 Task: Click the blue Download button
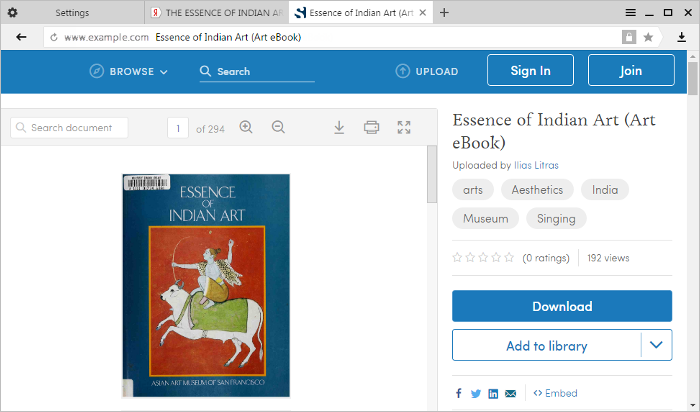[x=562, y=306]
